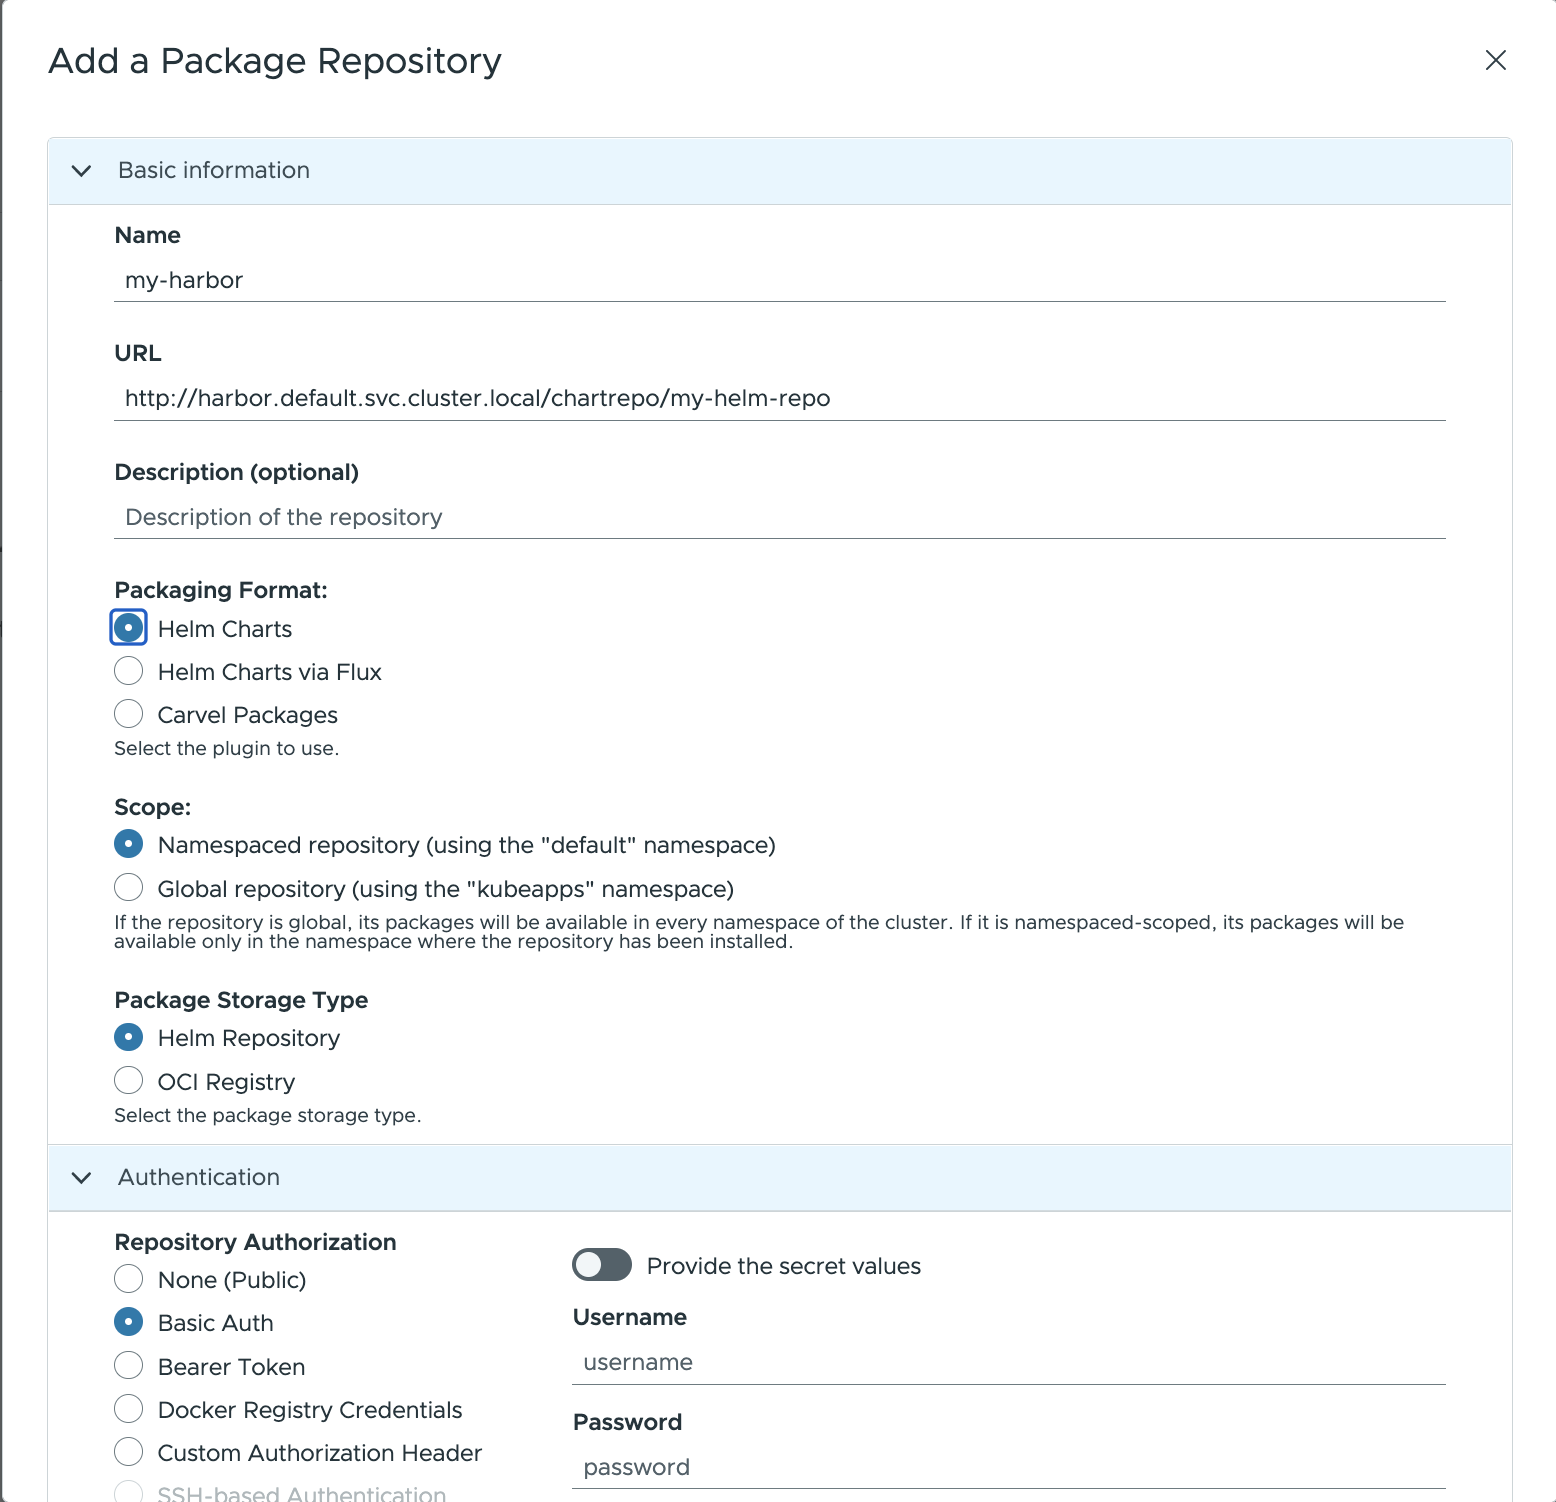Image resolution: width=1556 pixels, height=1502 pixels.
Task: Close the Add a Package Repository dialog
Action: (1495, 60)
